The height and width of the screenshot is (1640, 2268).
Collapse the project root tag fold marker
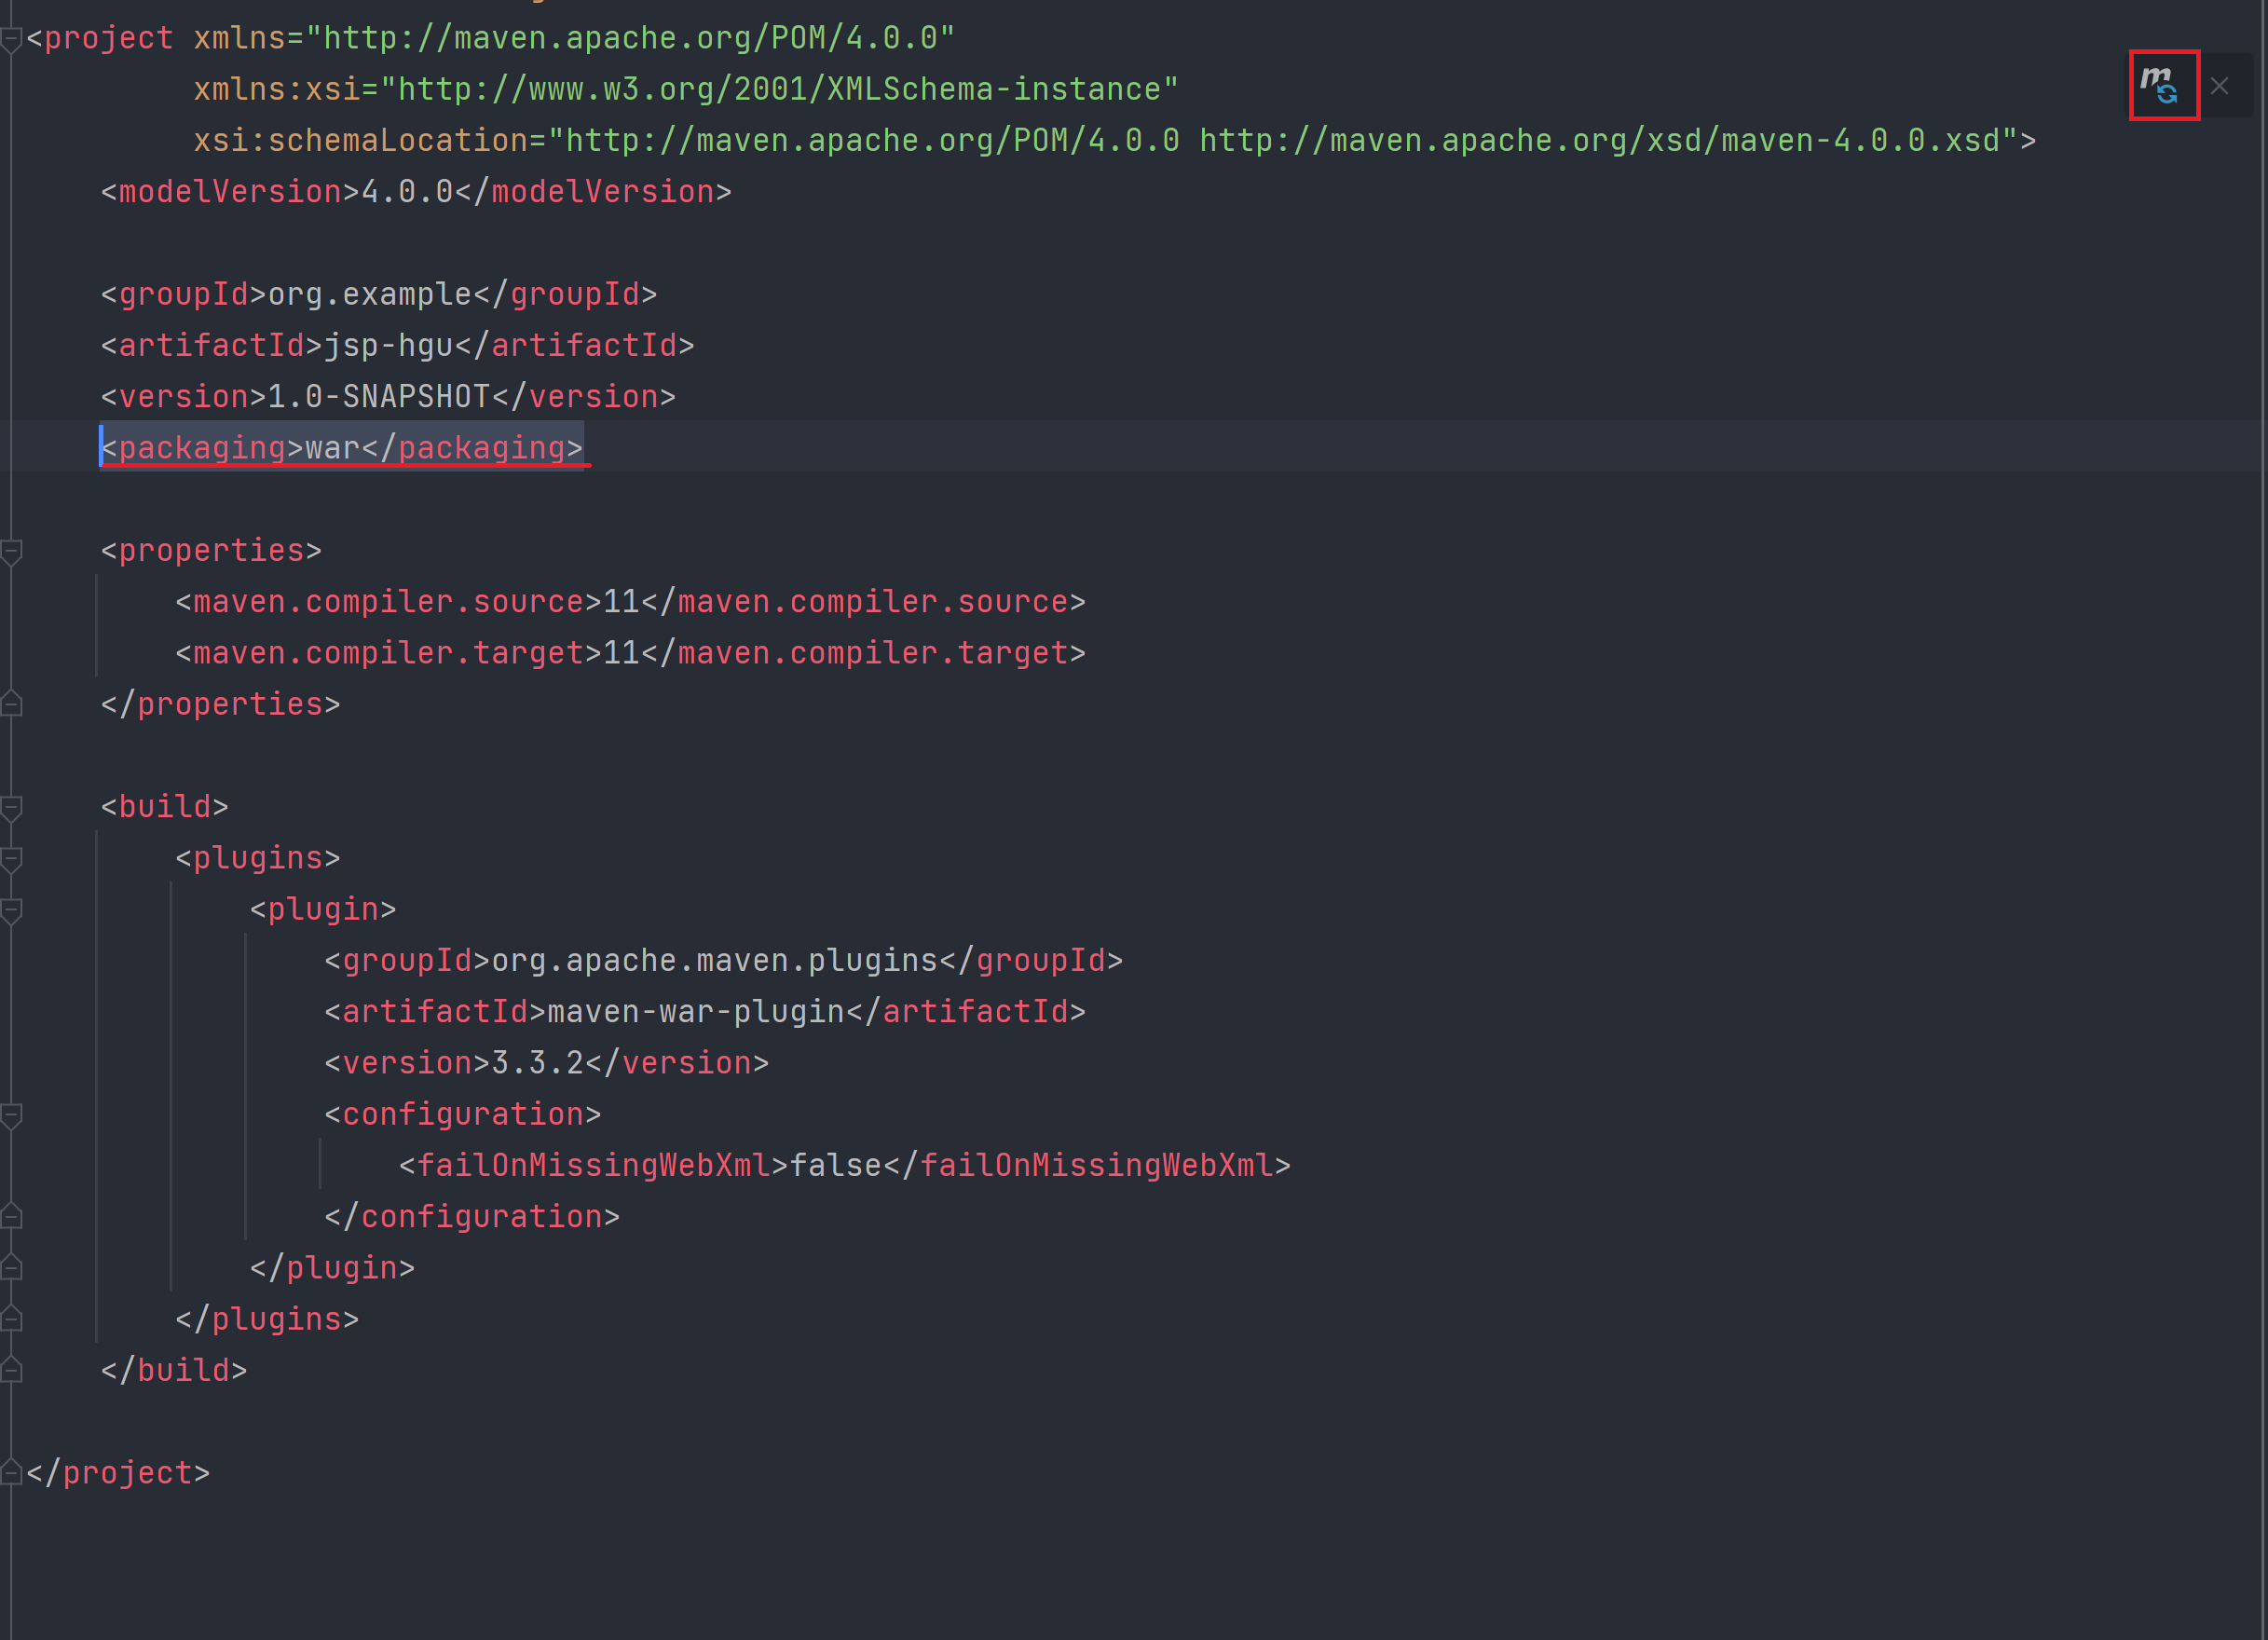[x=11, y=40]
